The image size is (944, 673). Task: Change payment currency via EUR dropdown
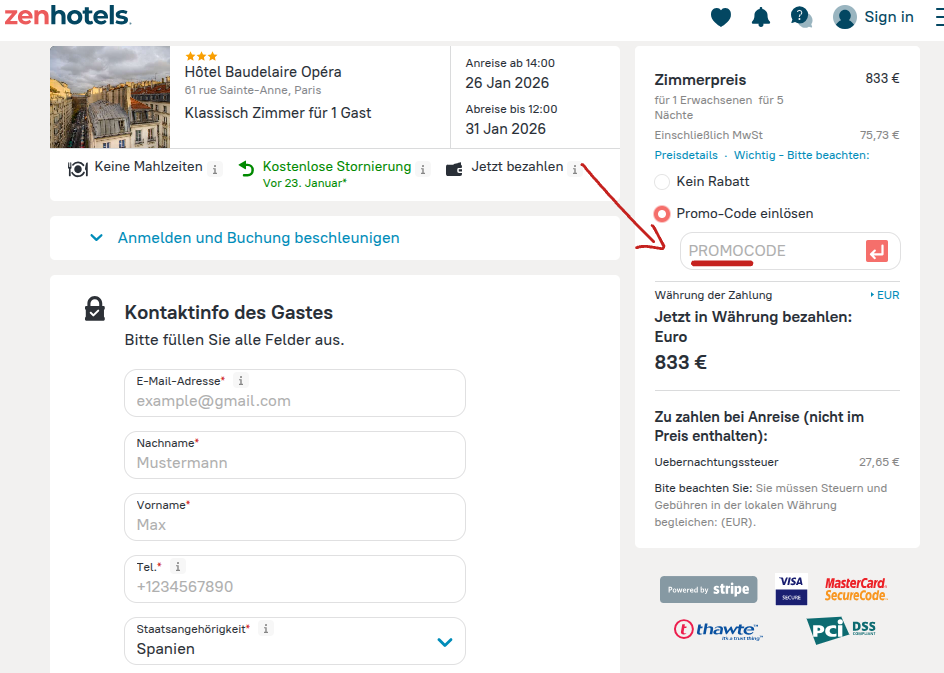(x=884, y=295)
